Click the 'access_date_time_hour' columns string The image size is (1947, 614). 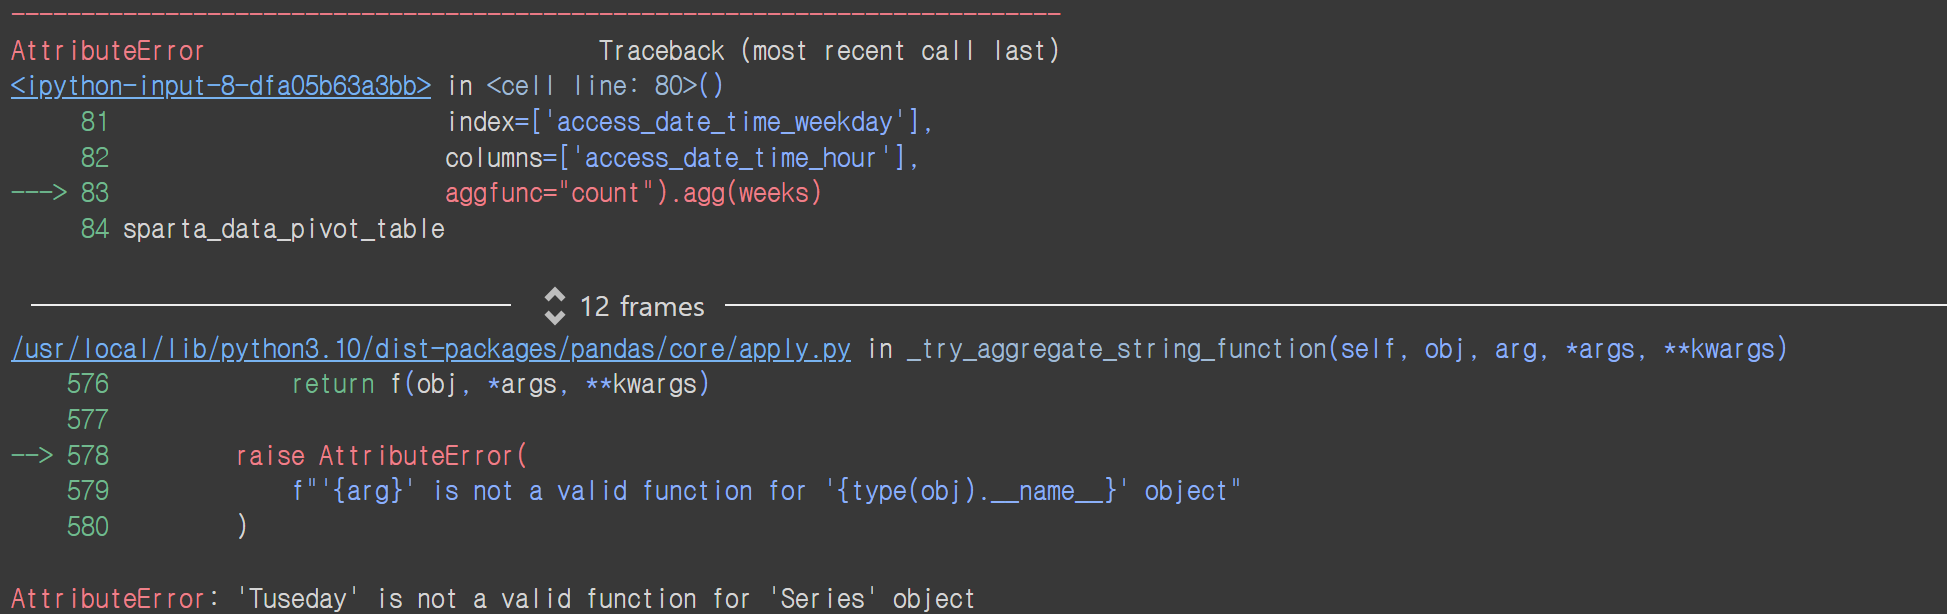pyautogui.click(x=731, y=158)
